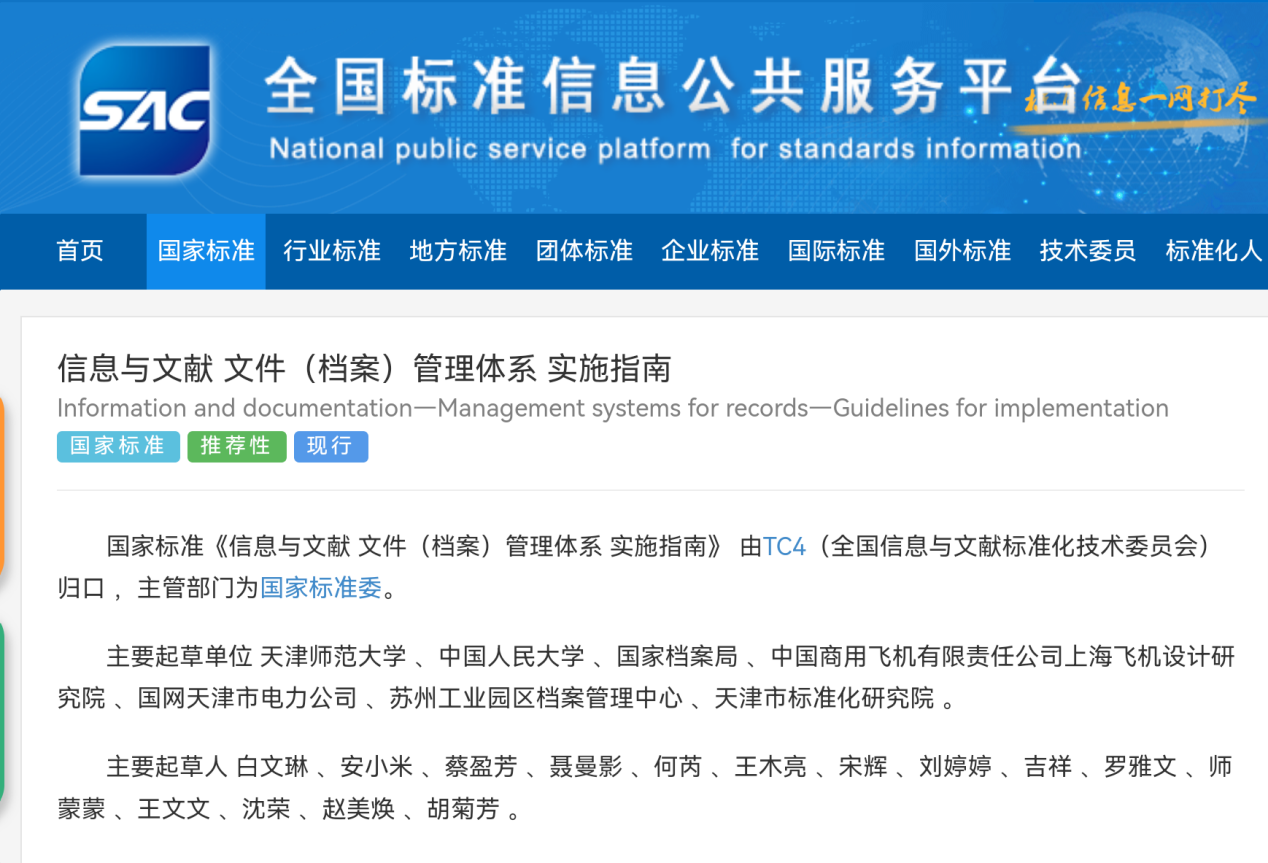Screen dimensions: 1268x863
Task: Click the green side tab on left edge
Action: click(x=2, y=710)
